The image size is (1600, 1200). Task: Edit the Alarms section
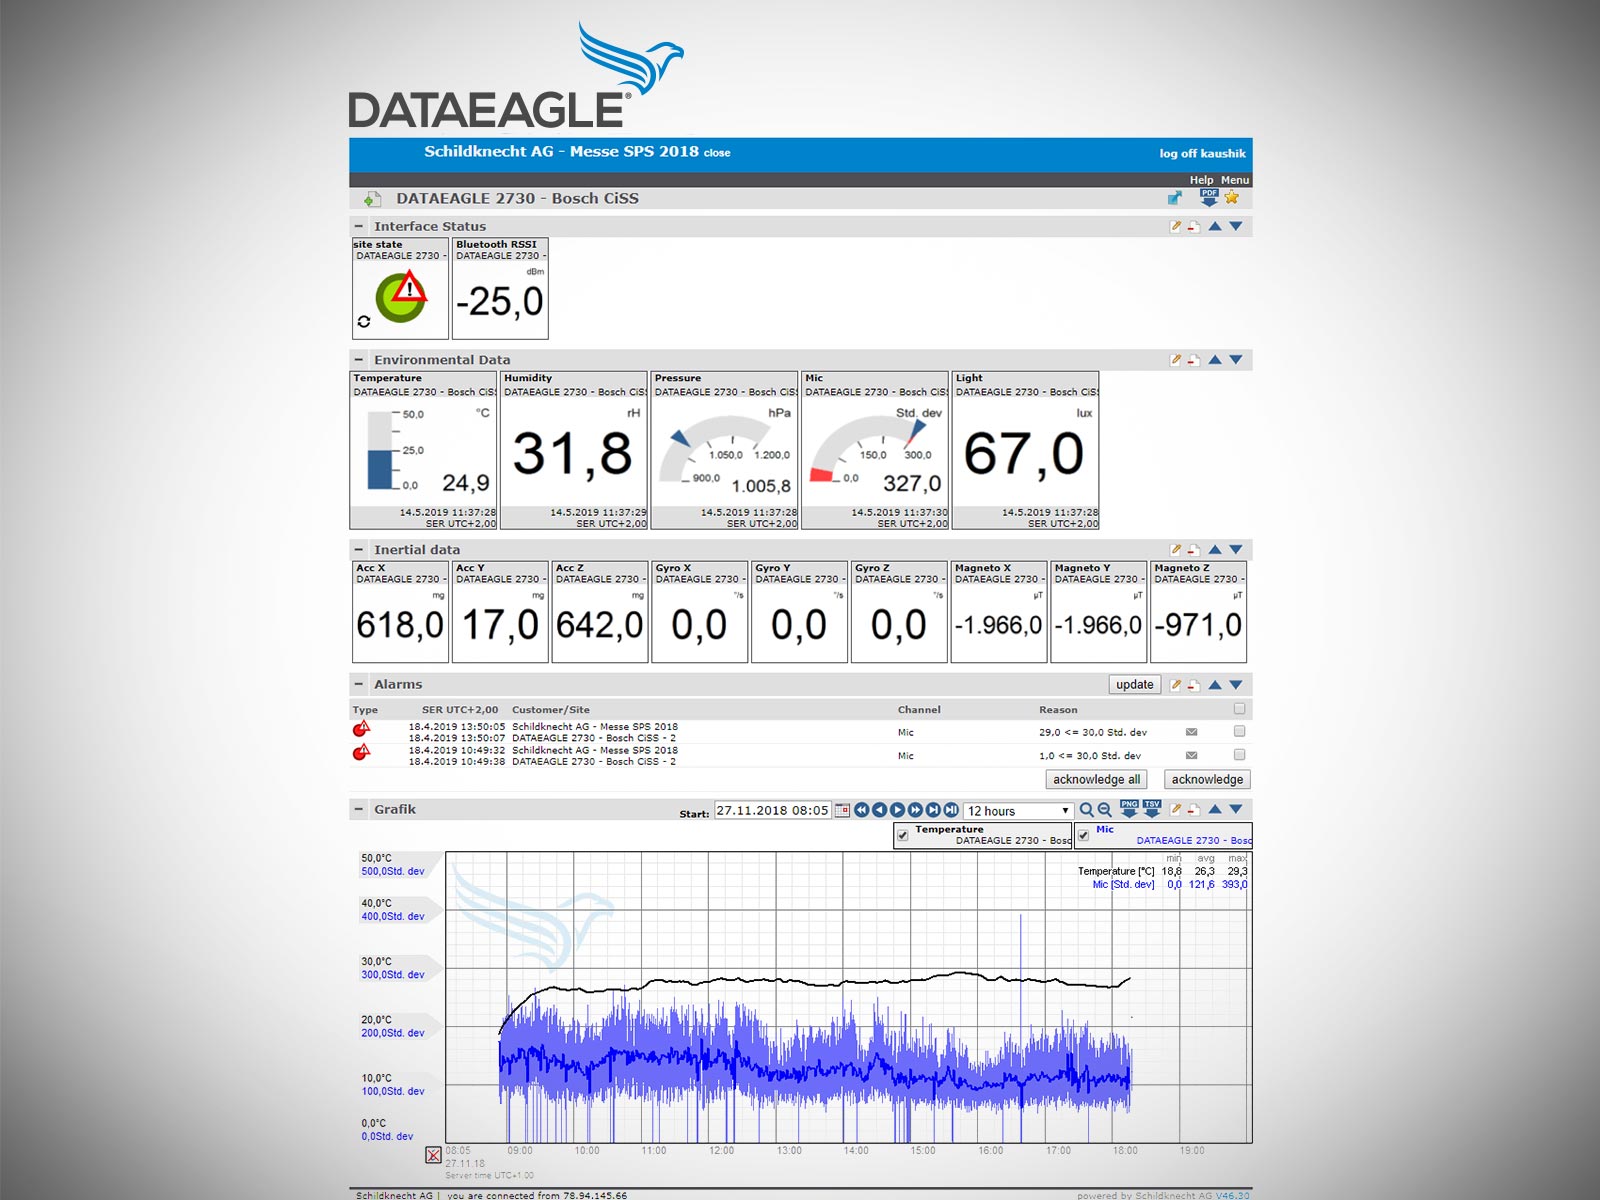[1176, 685]
